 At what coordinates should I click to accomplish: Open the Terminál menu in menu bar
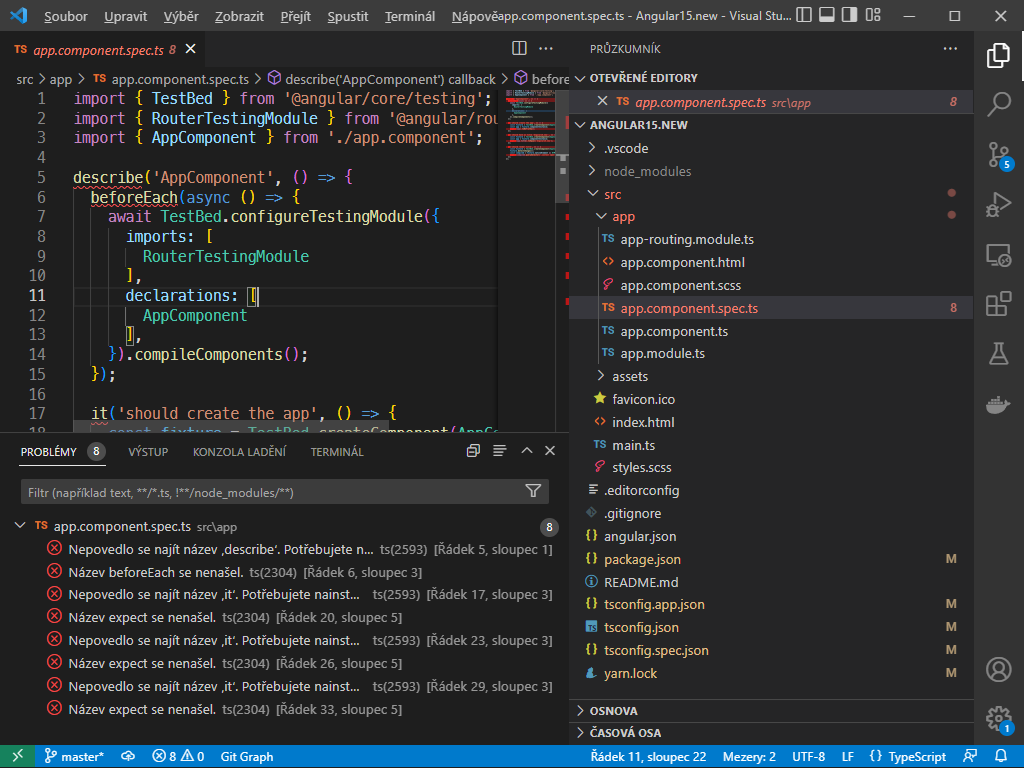click(x=409, y=17)
